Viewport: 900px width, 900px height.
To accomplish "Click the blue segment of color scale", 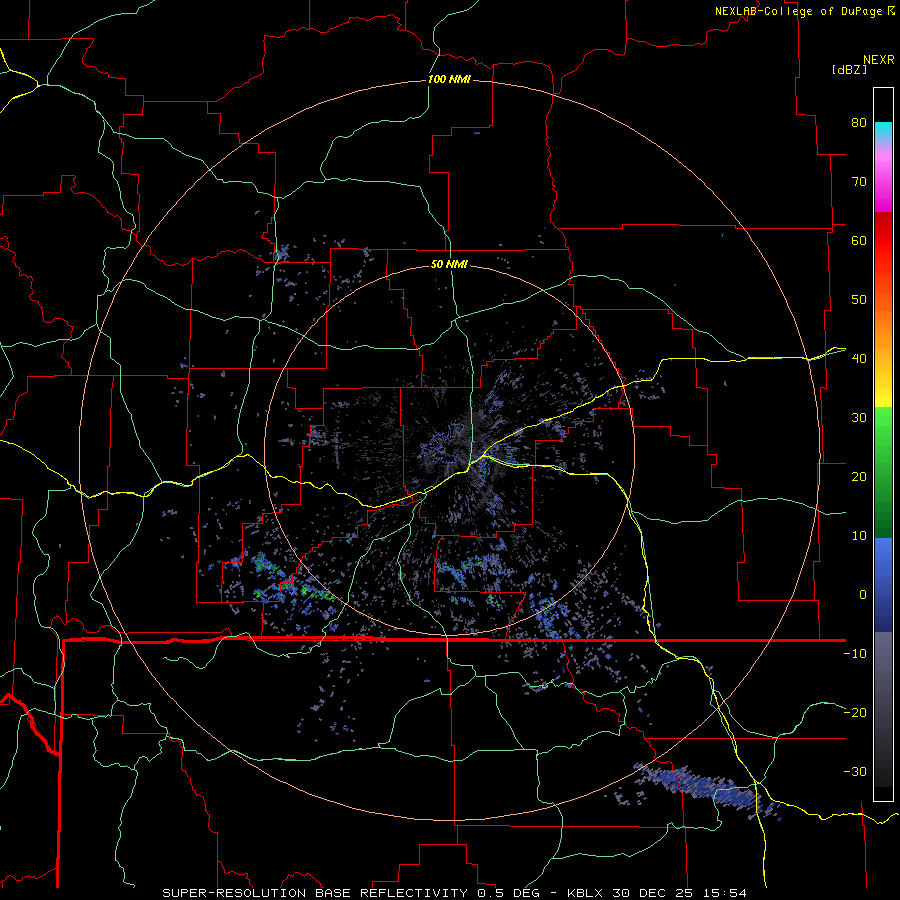I will point(883,584).
